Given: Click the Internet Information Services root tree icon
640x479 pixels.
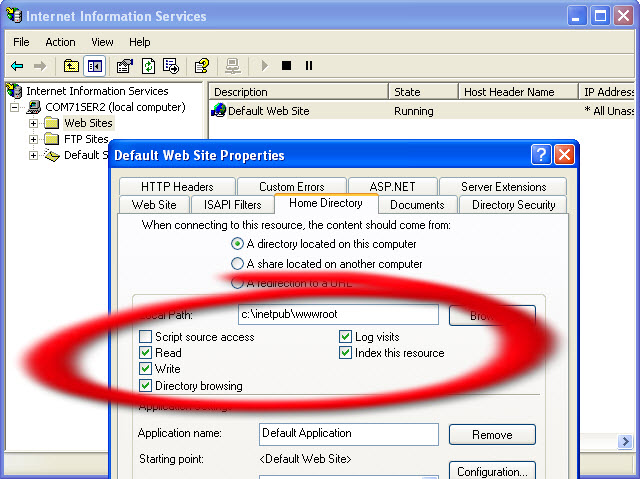Looking at the screenshot, I should tap(14, 91).
